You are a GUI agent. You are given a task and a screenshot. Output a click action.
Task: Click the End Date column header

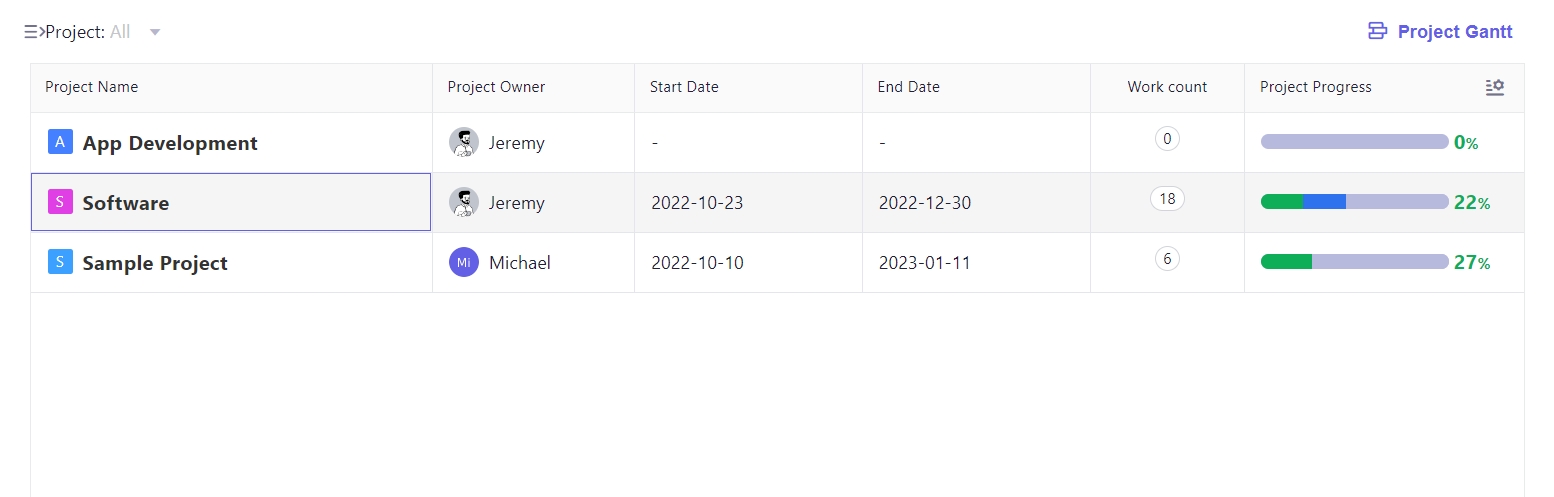[909, 87]
